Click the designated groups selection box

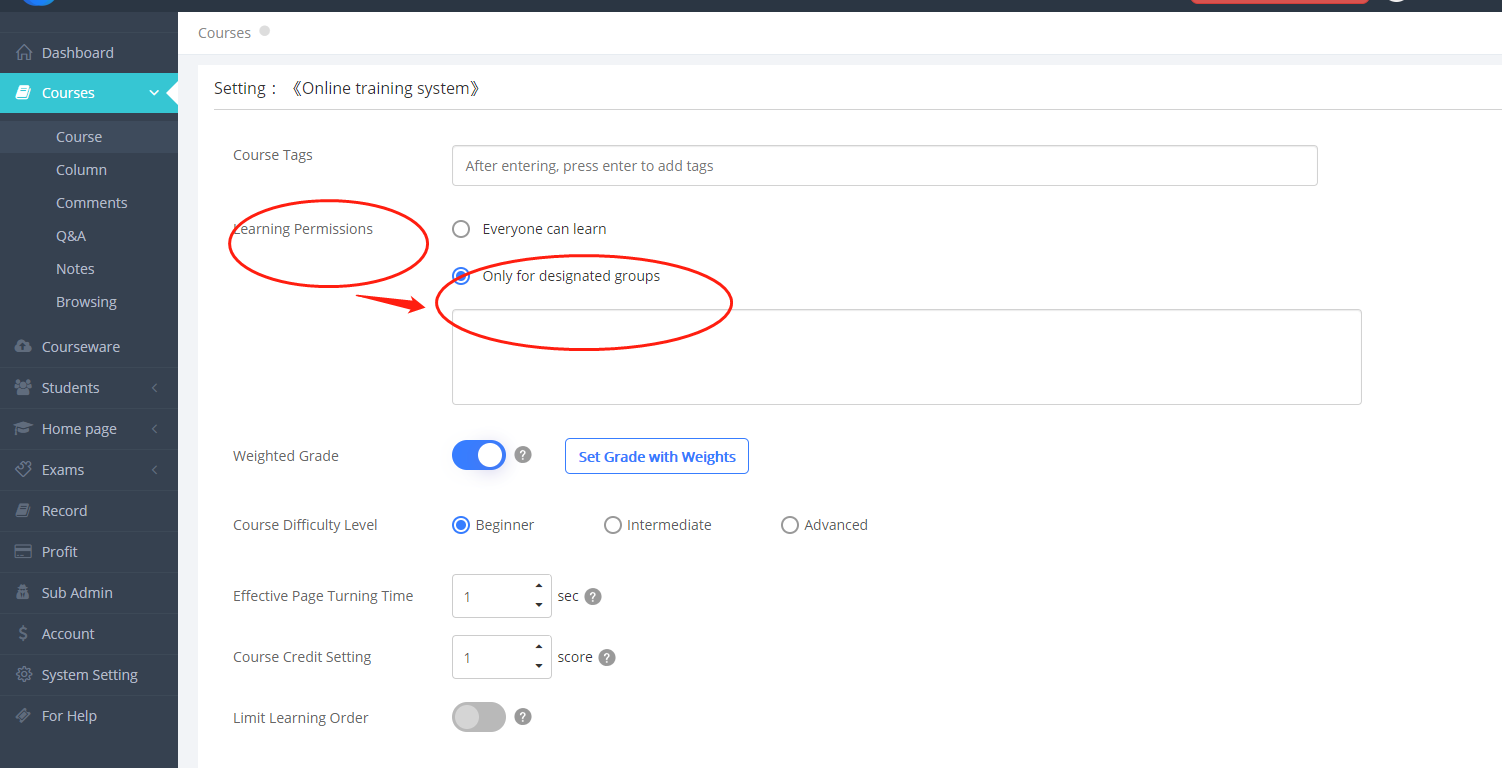pos(906,357)
